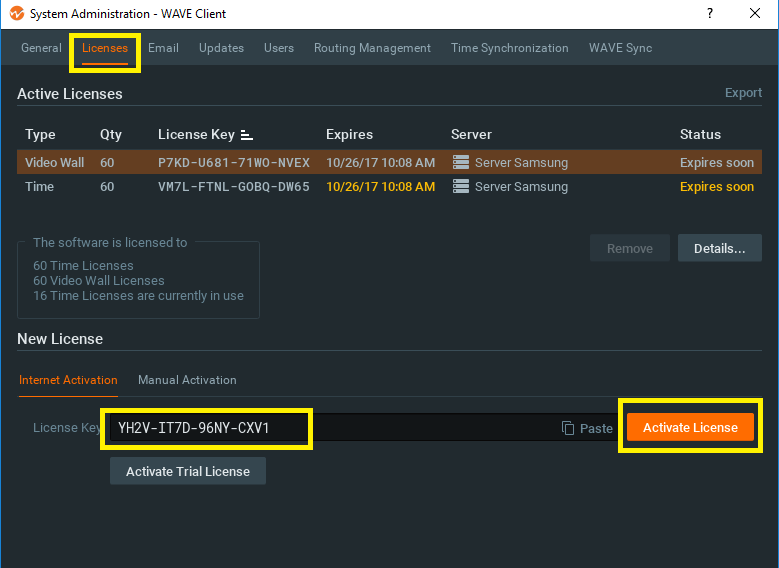Sort by the Type column header
The height and width of the screenshot is (568, 779).
pos(40,135)
